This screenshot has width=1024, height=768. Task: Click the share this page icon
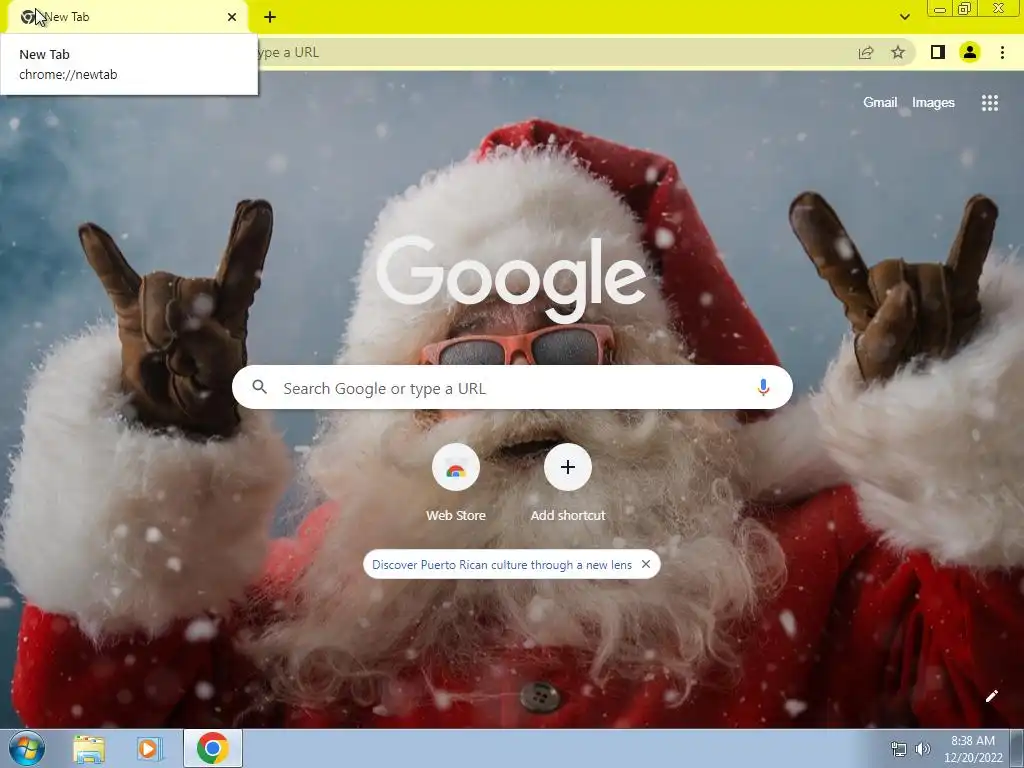point(866,52)
